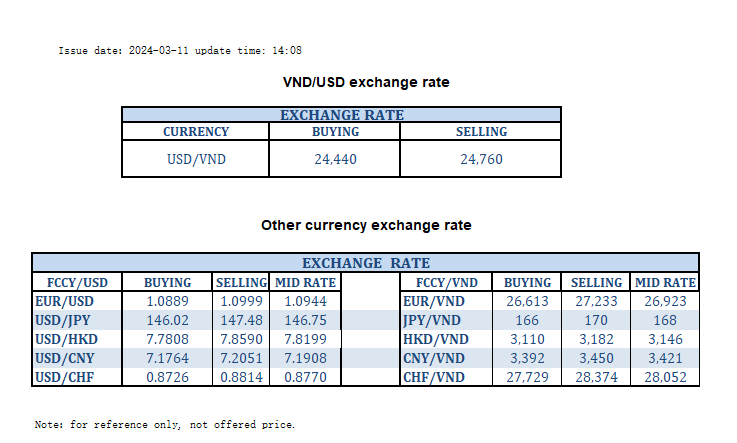Click the USD/VND selling rate 24,760
This screenshot has height=443, width=737.
tap(481, 159)
